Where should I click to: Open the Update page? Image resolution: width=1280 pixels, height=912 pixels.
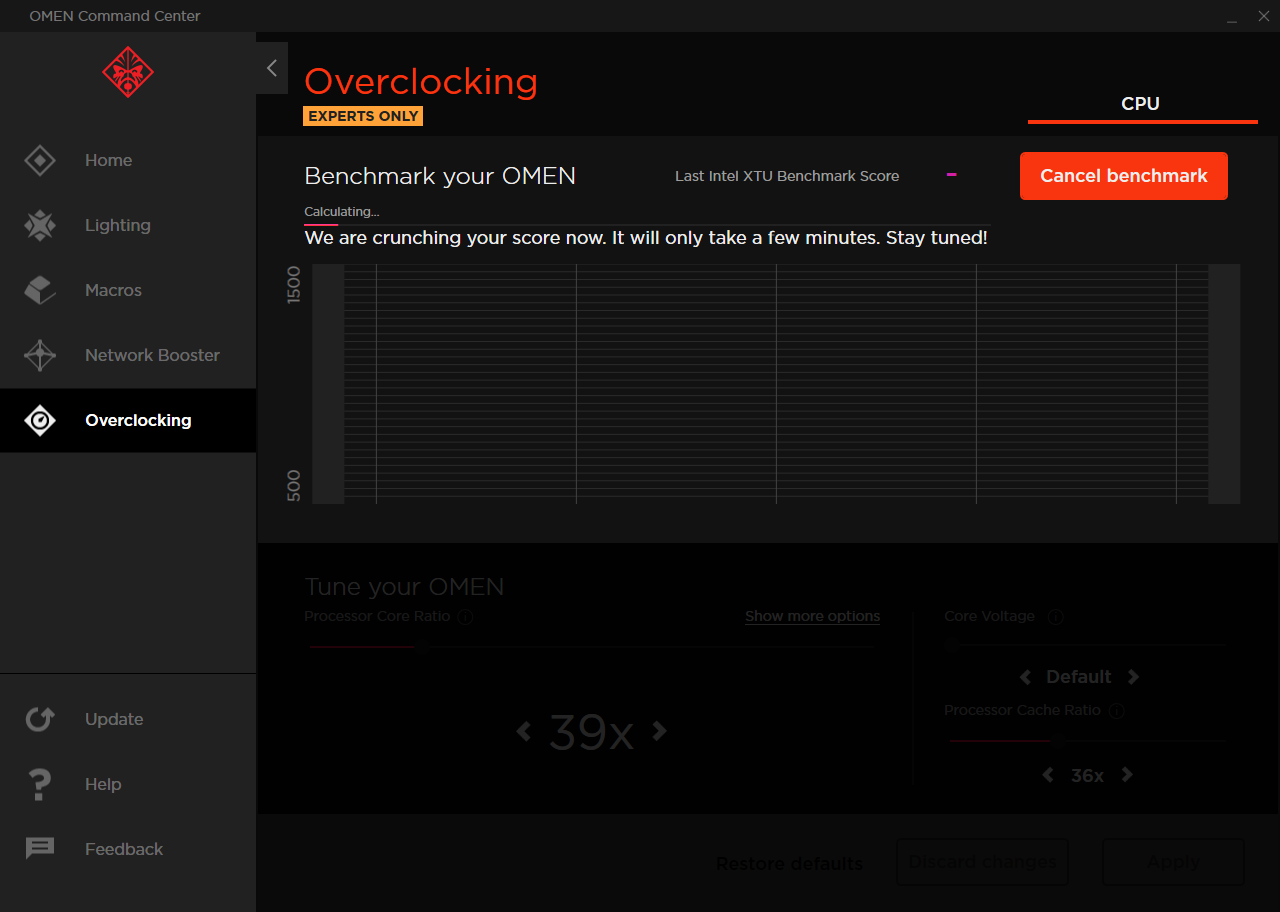click(x=128, y=719)
